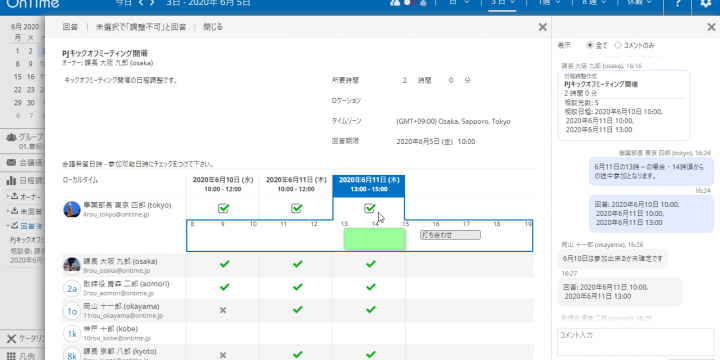Toggle the 6月11日 10:00 checkbox for tokyo

pos(297,209)
